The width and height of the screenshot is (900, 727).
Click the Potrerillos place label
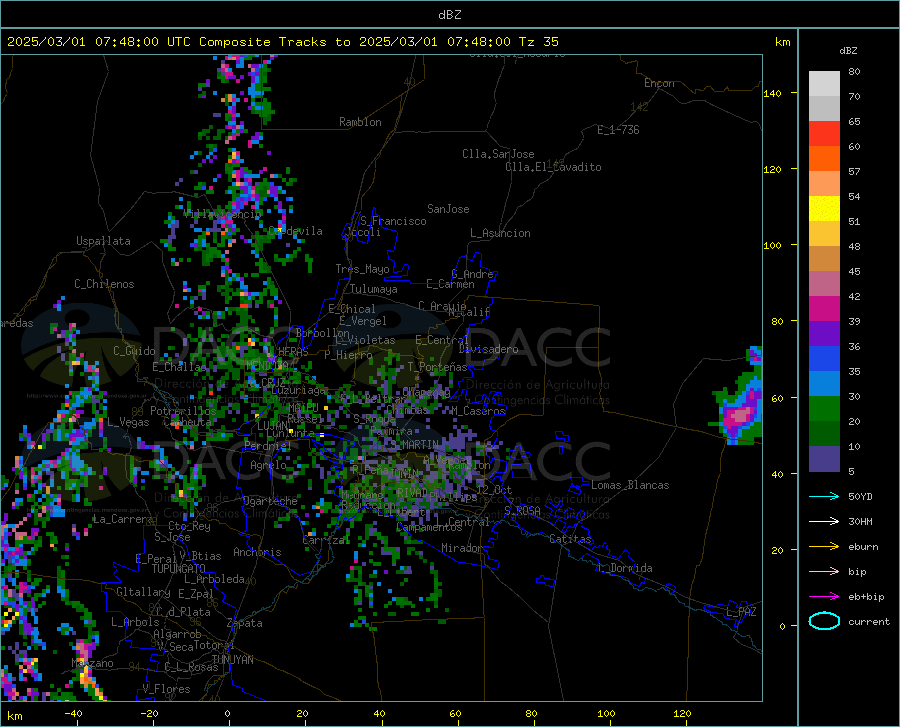183,411
